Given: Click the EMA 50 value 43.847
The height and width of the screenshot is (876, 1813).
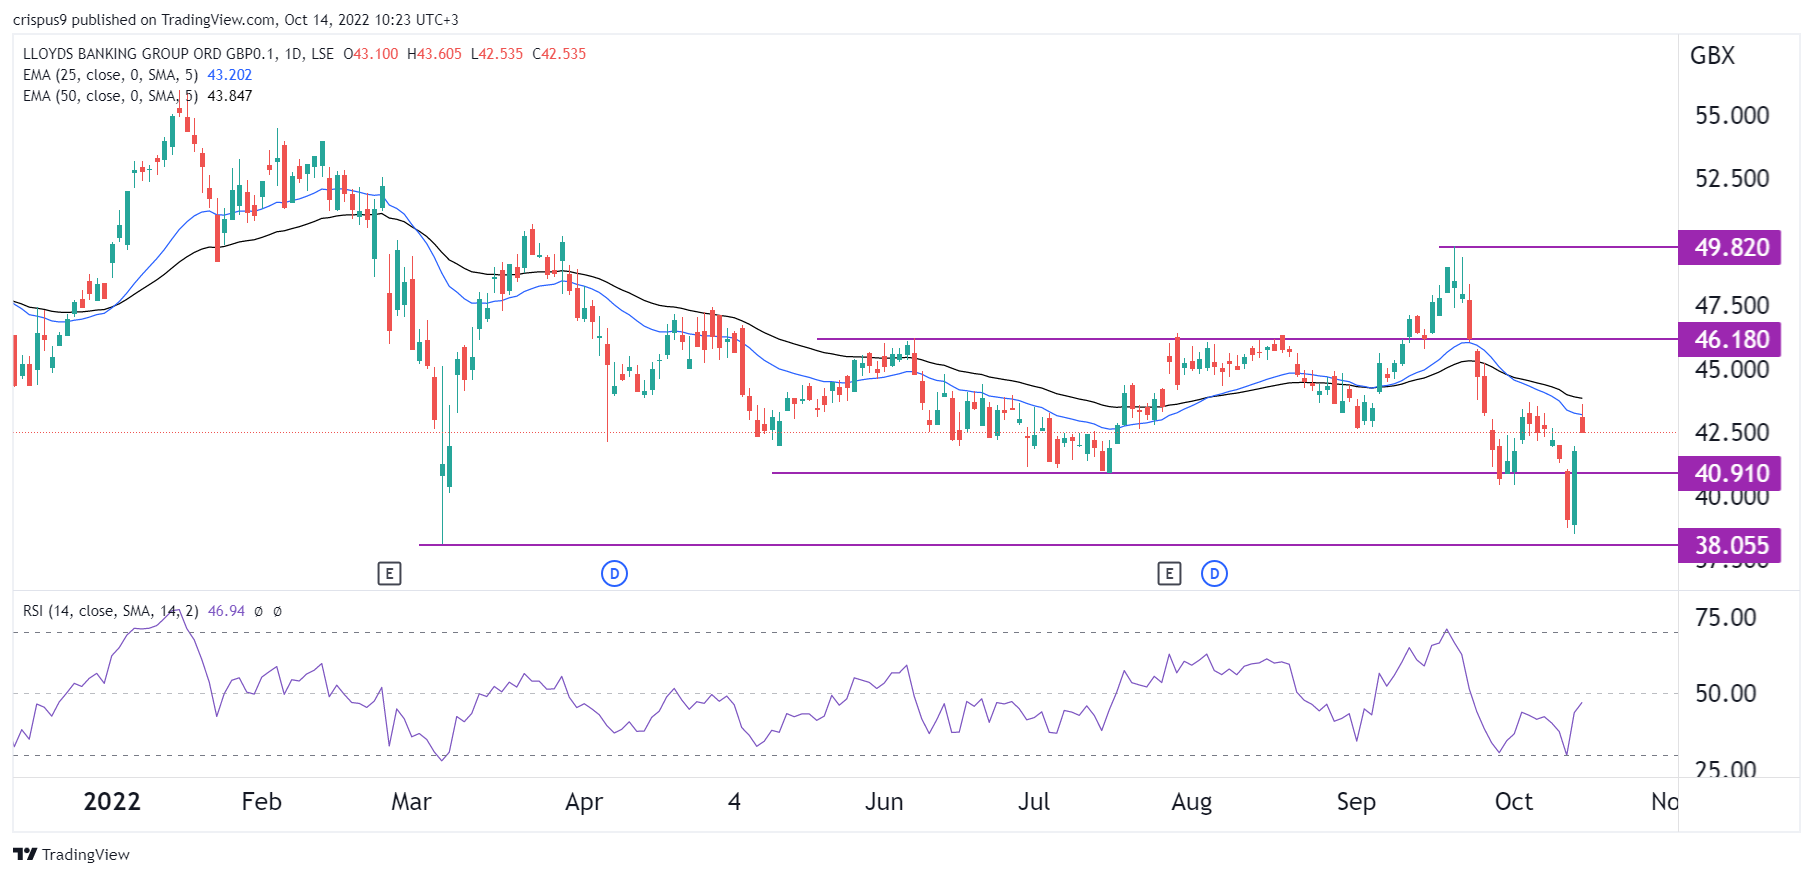Looking at the screenshot, I should (230, 96).
